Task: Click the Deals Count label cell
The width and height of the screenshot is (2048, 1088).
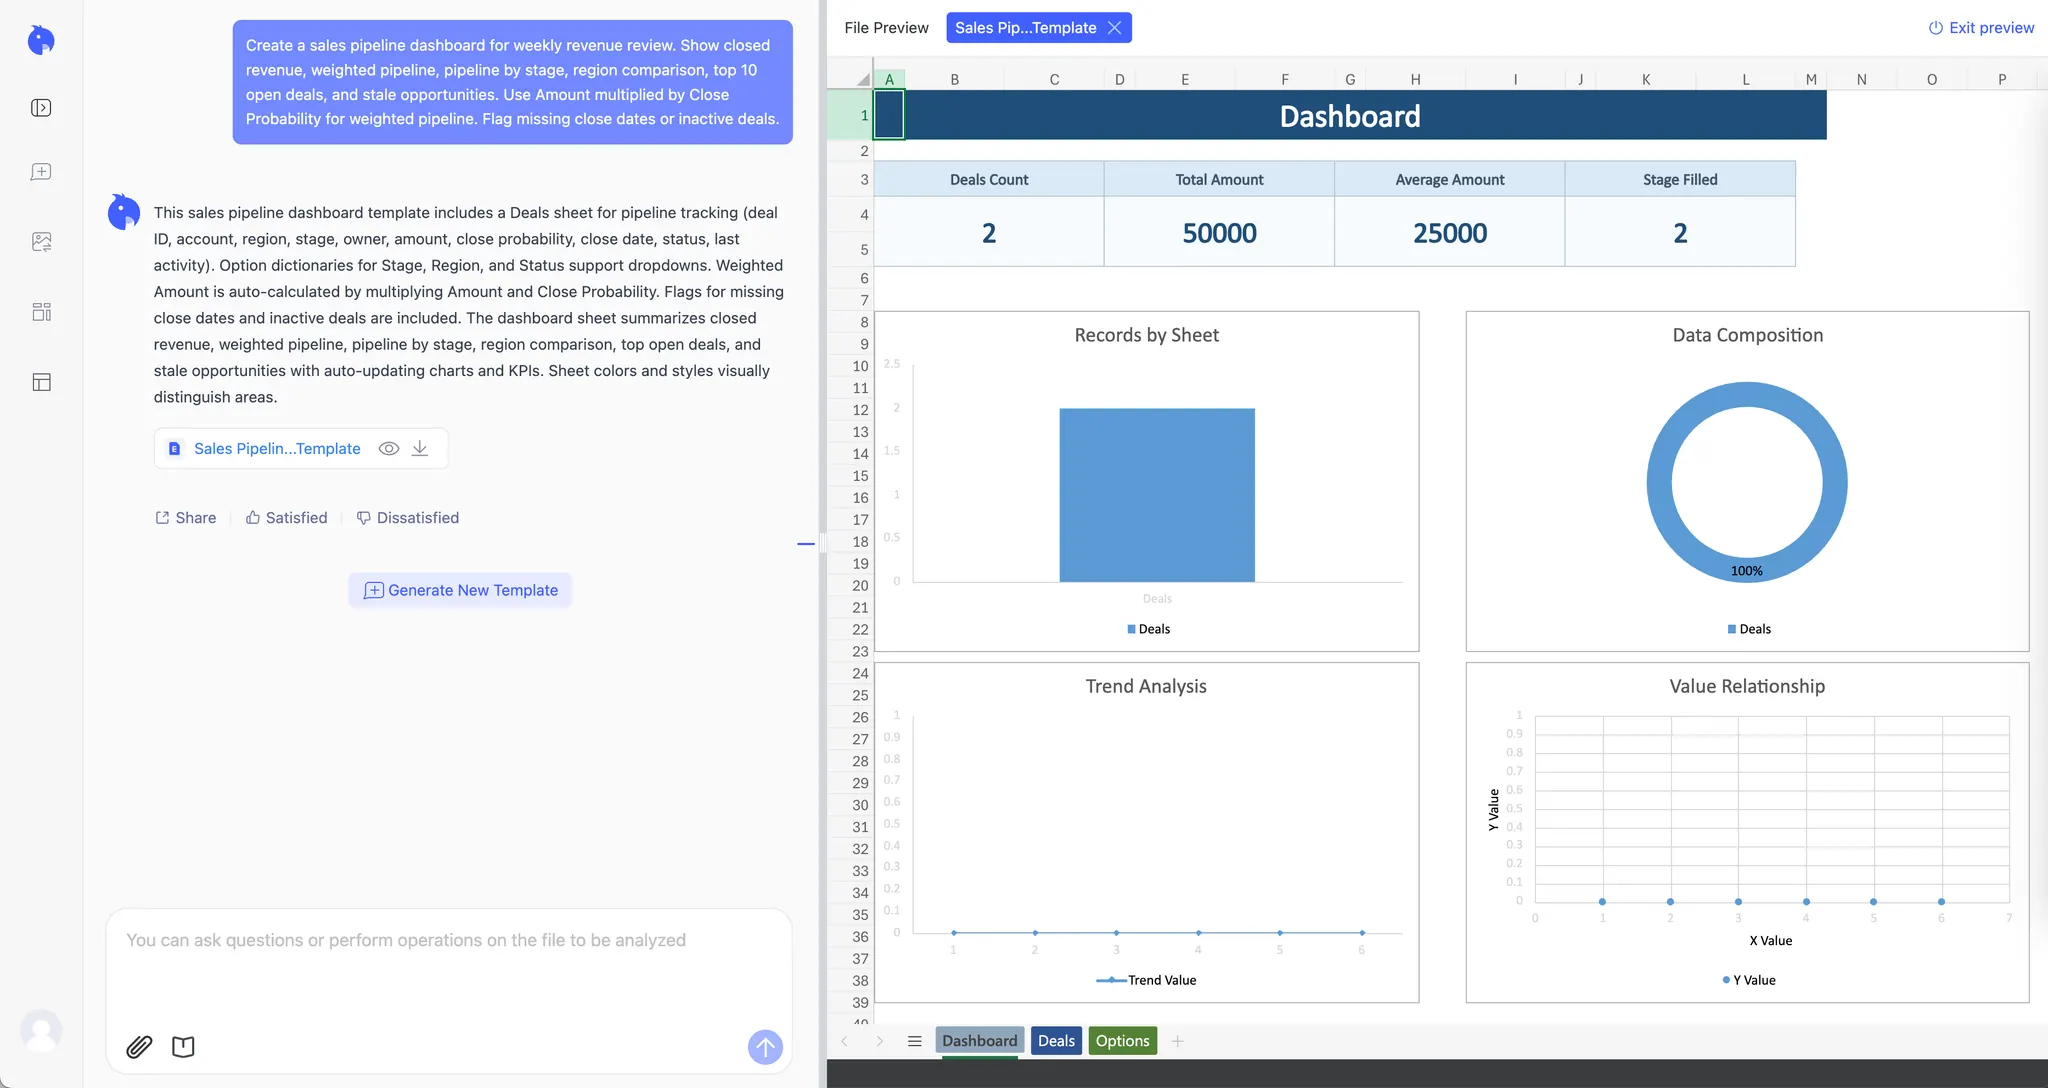Action: point(989,180)
